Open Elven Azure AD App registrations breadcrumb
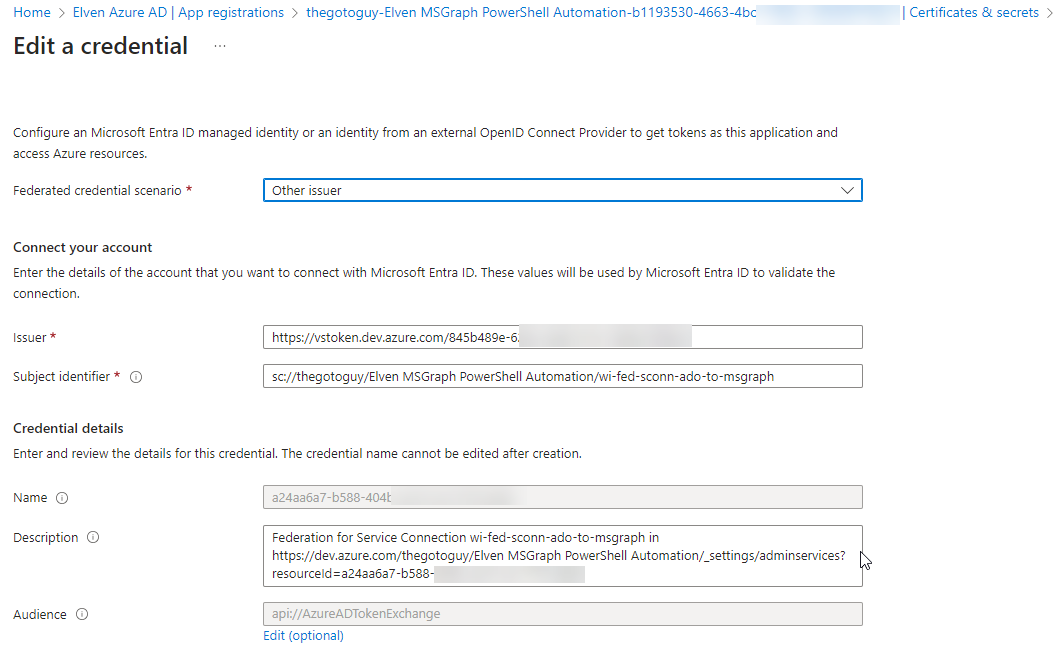Screen dimensions: 1055x656 coord(178,12)
